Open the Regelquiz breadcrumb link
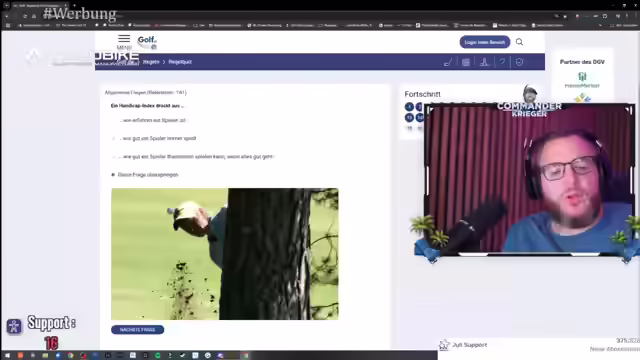The width and height of the screenshot is (640, 360). pyautogui.click(x=180, y=62)
